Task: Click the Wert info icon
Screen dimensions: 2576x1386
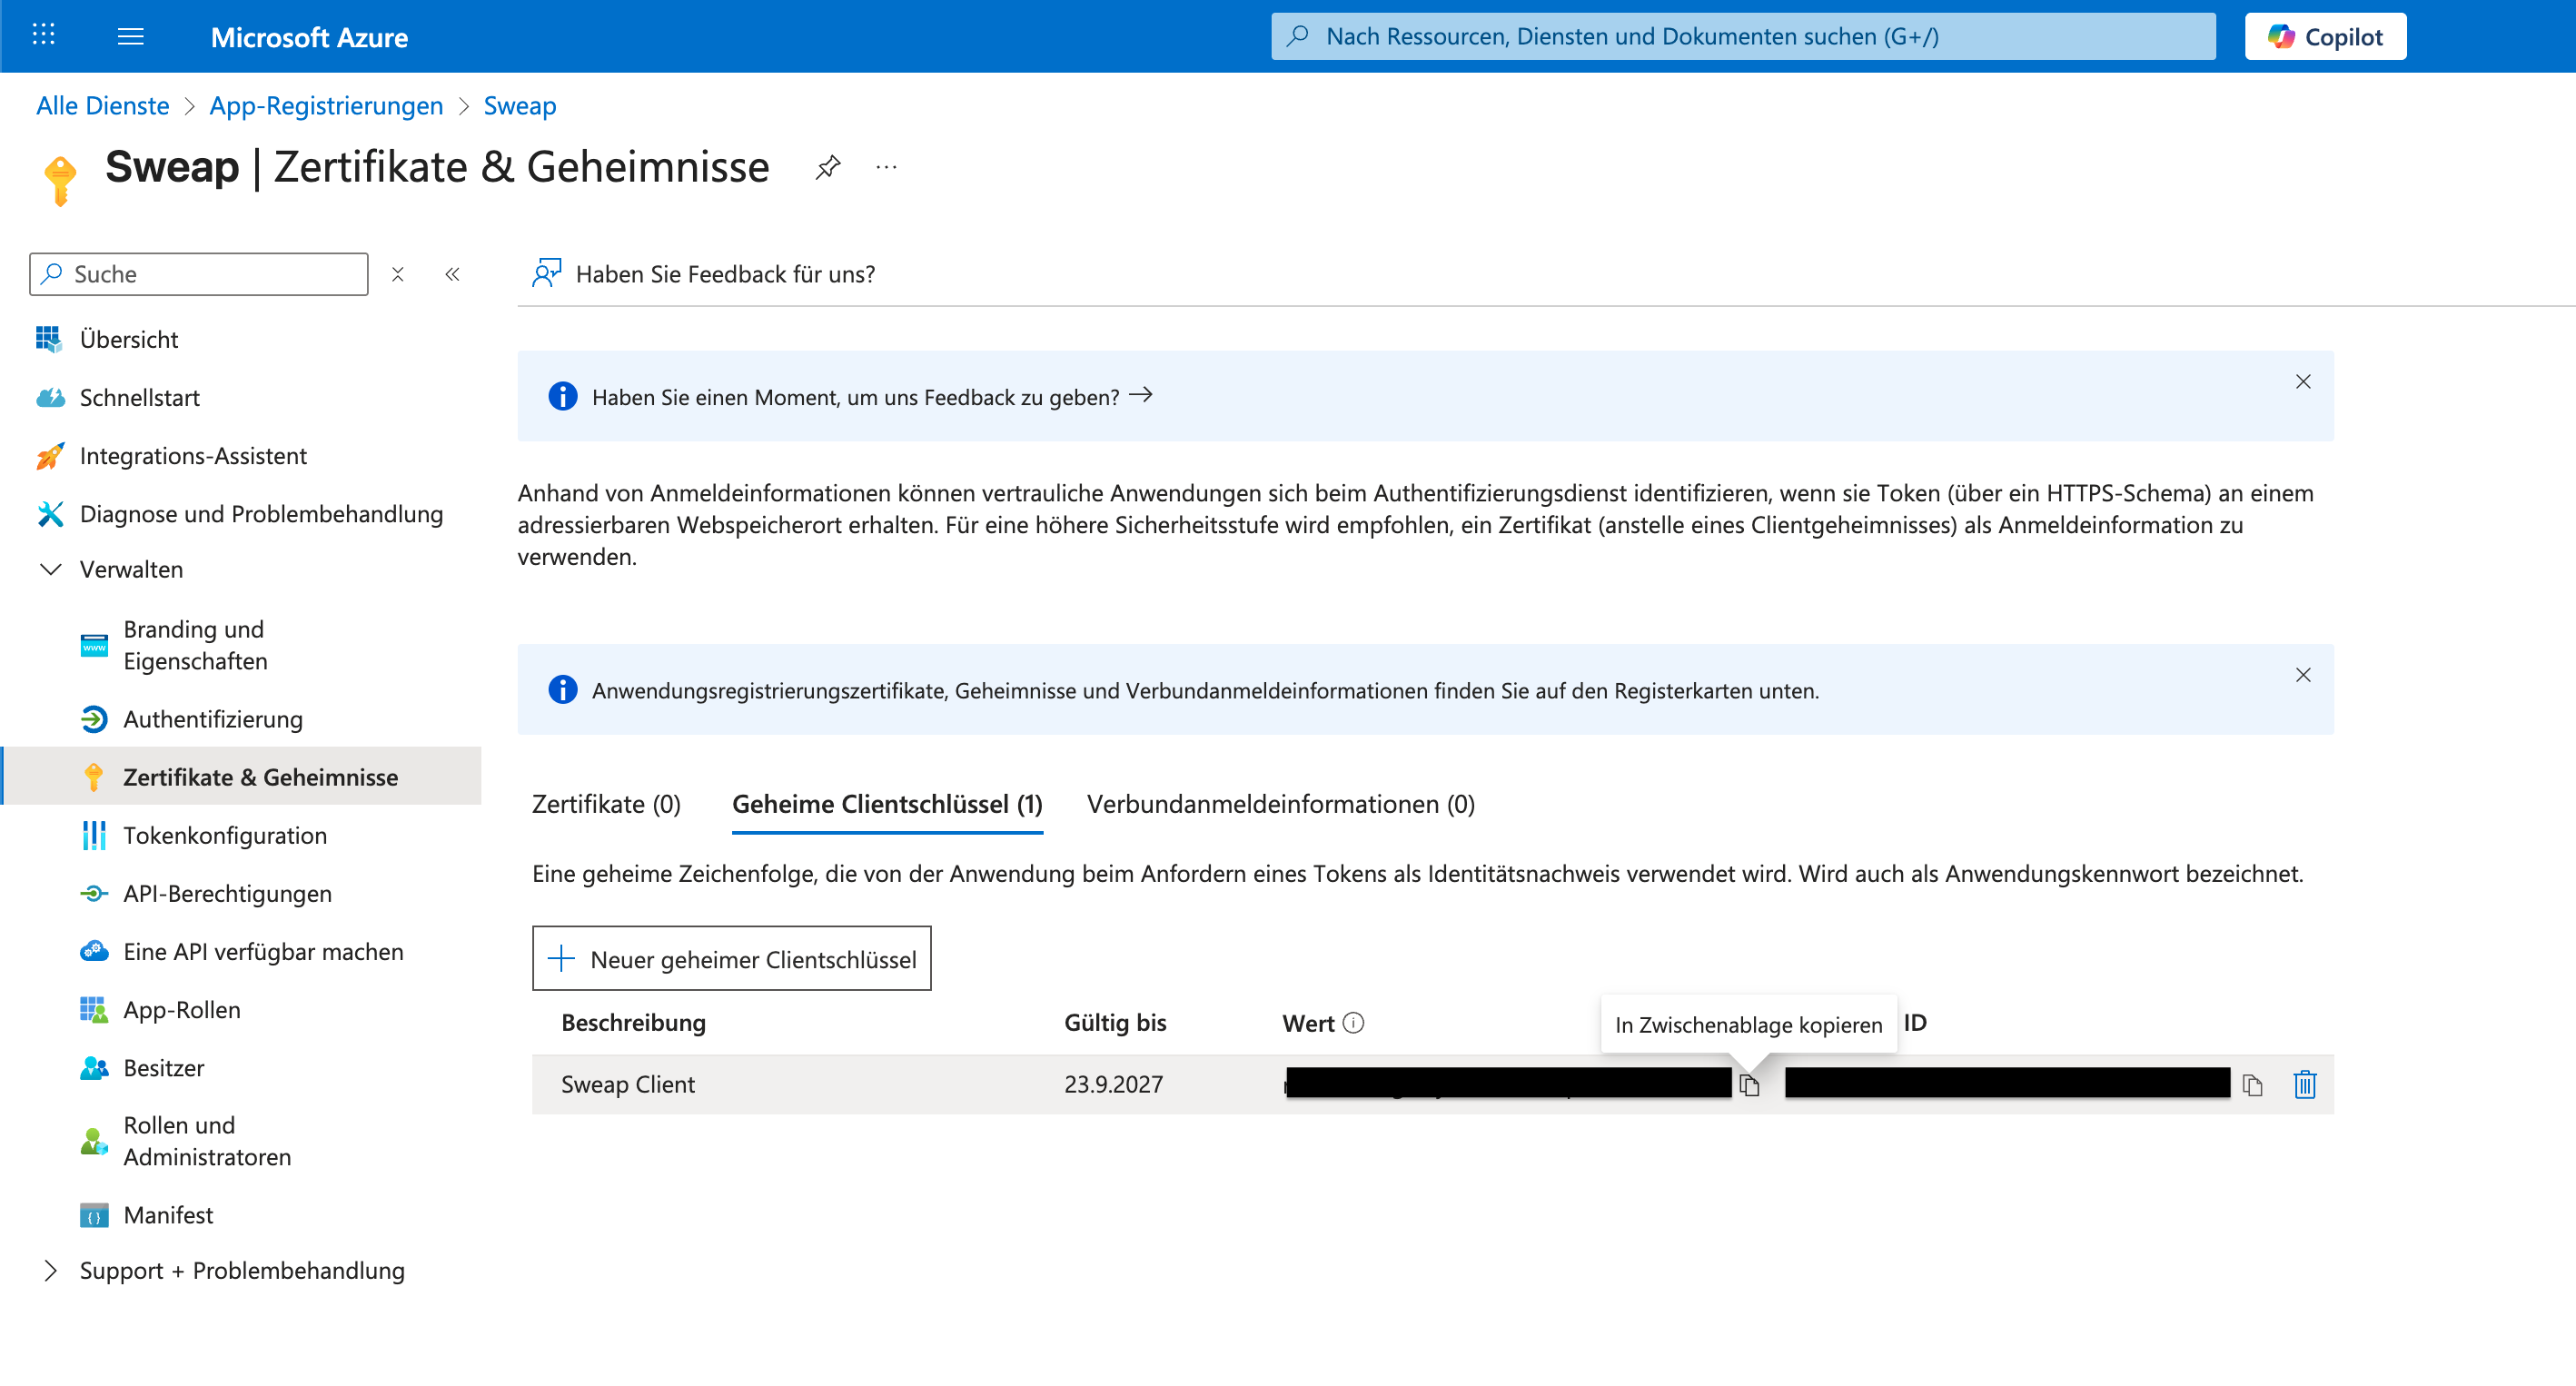Action: [1353, 1023]
